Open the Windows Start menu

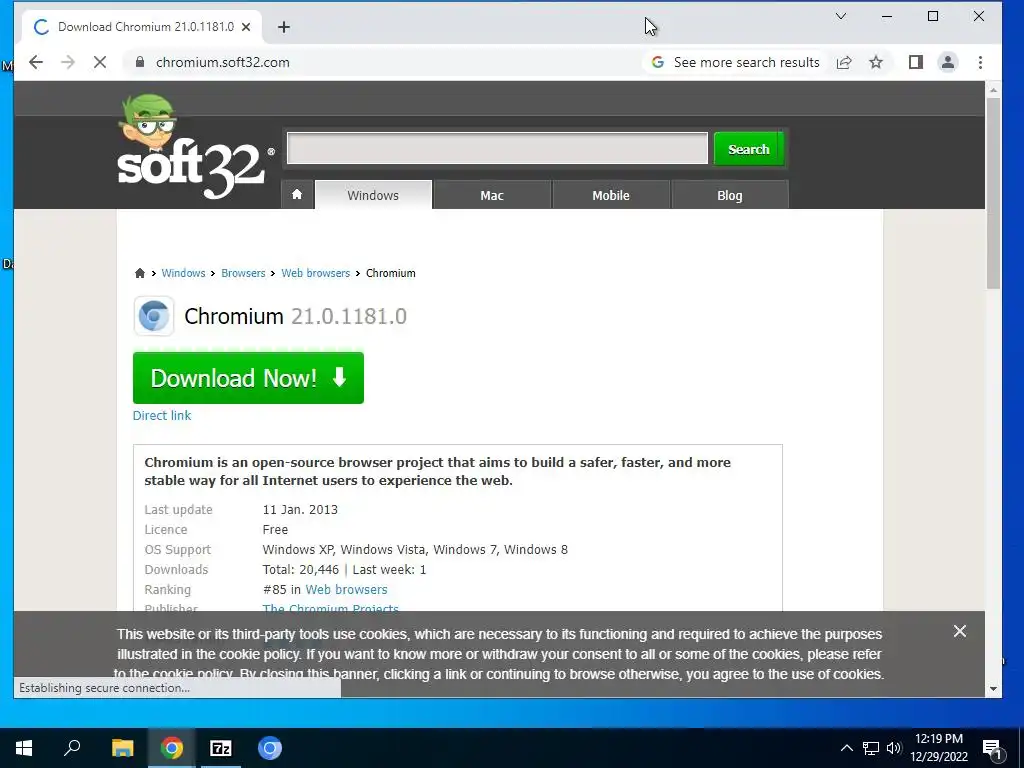pos(24,748)
